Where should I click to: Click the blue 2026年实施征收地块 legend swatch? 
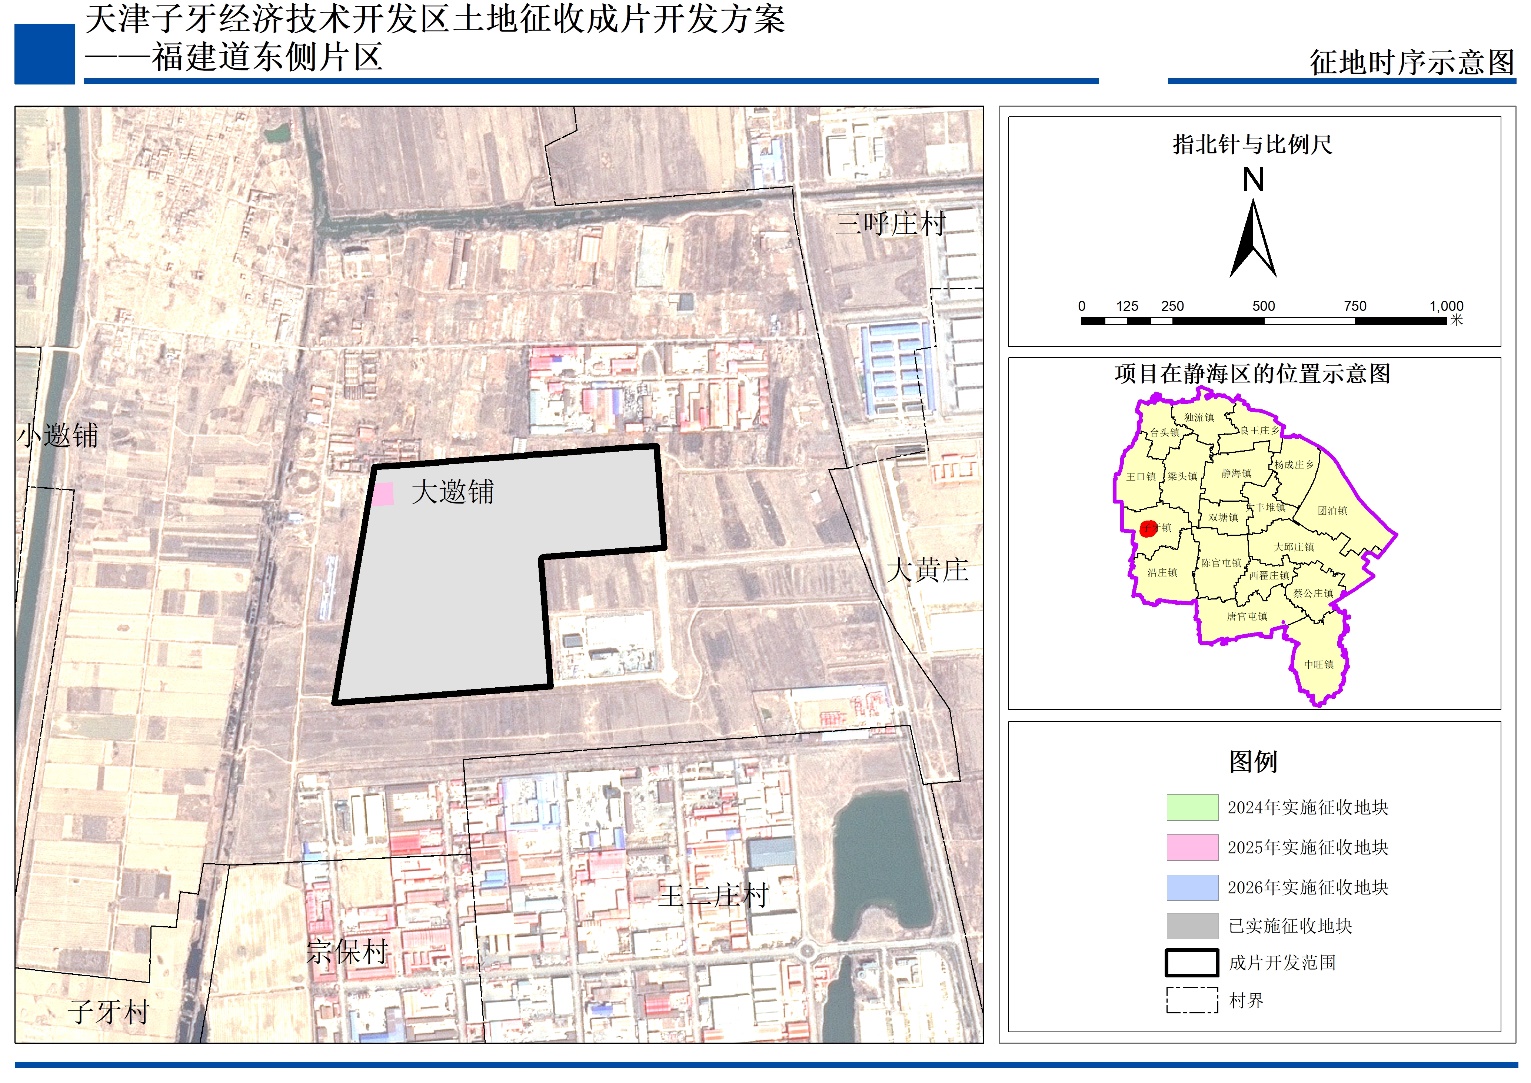coord(1191,887)
